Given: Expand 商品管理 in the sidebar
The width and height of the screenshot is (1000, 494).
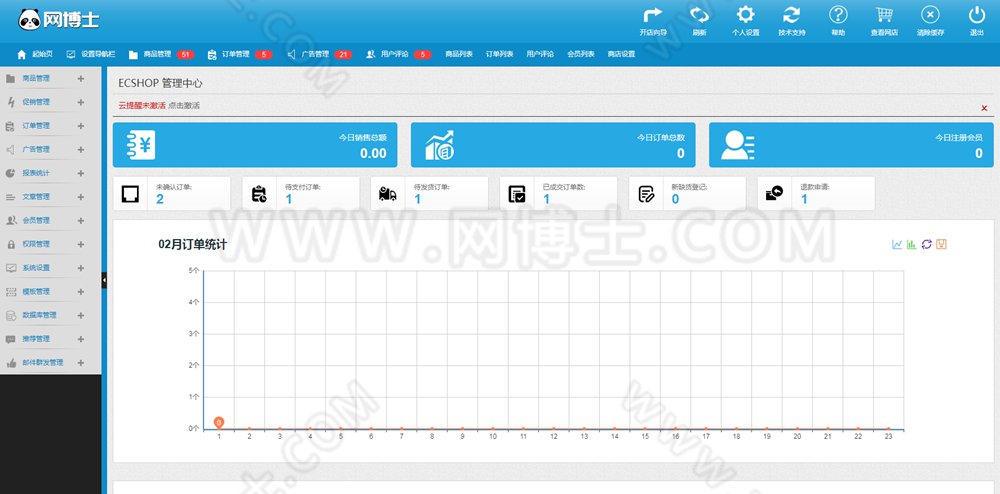Looking at the screenshot, I should 80,79.
